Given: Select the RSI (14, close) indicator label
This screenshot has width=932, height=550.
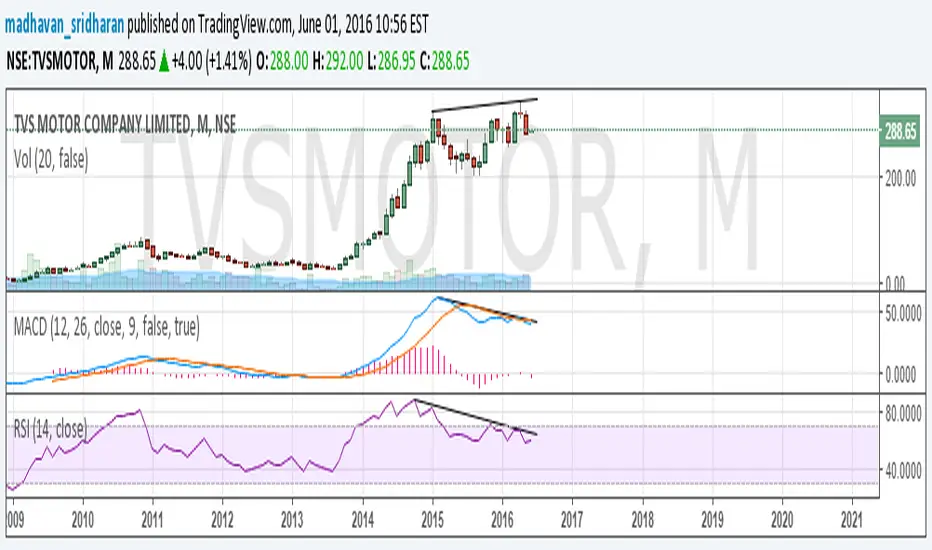Looking at the screenshot, I should (x=50, y=428).
